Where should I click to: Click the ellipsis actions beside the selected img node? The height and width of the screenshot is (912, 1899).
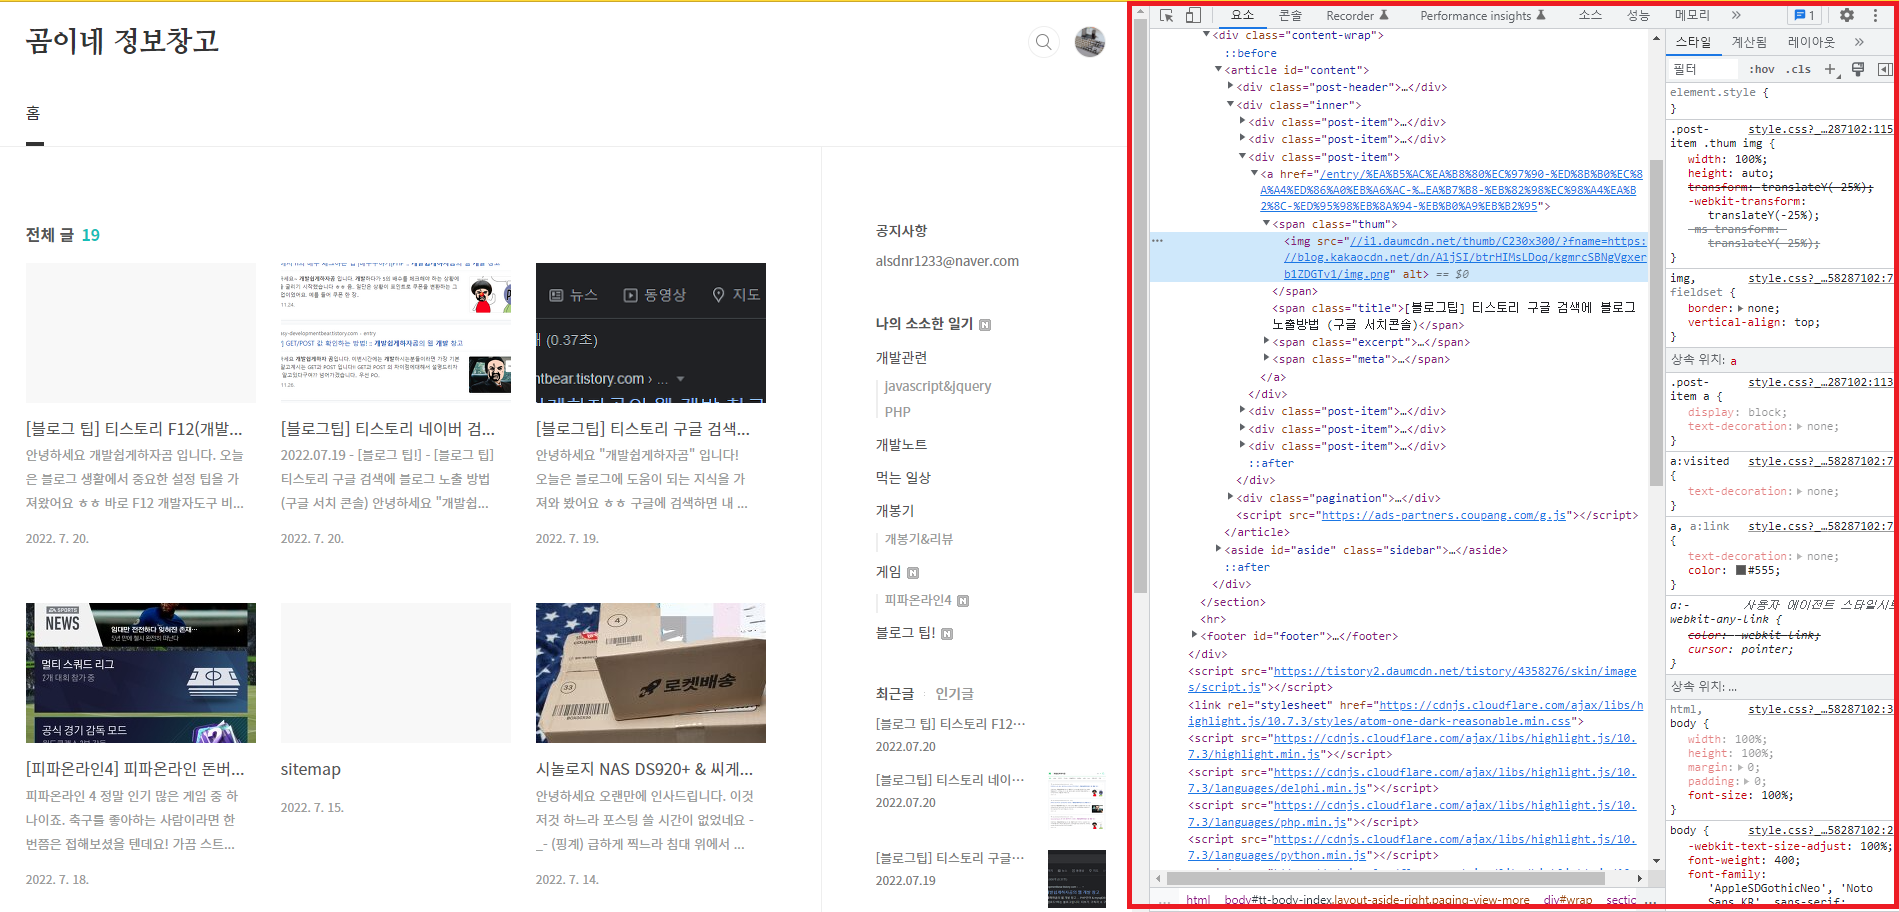[x=1157, y=241]
